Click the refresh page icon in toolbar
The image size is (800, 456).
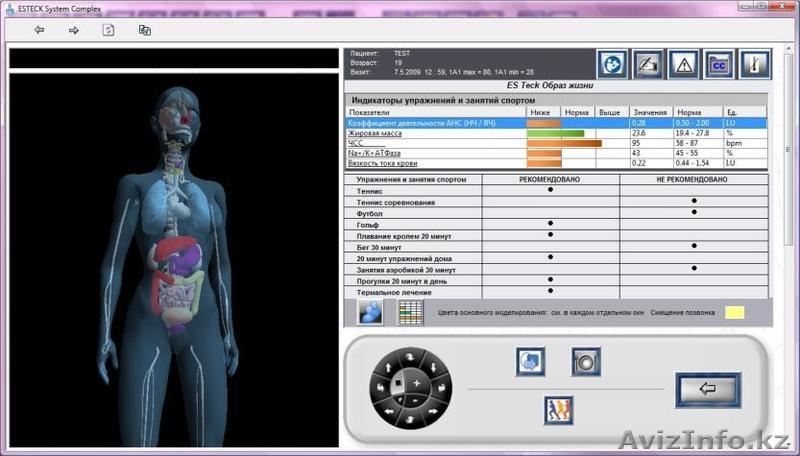(x=108, y=30)
